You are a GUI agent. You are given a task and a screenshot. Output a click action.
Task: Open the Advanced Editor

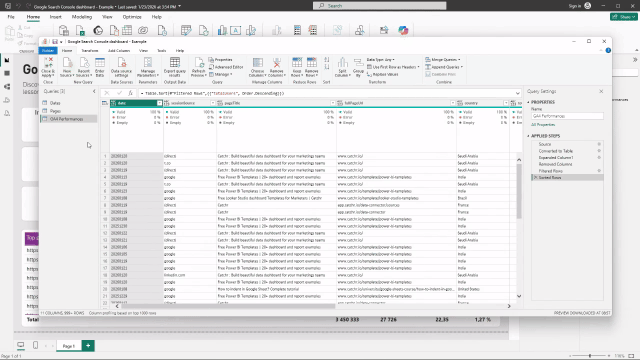pos(226,67)
